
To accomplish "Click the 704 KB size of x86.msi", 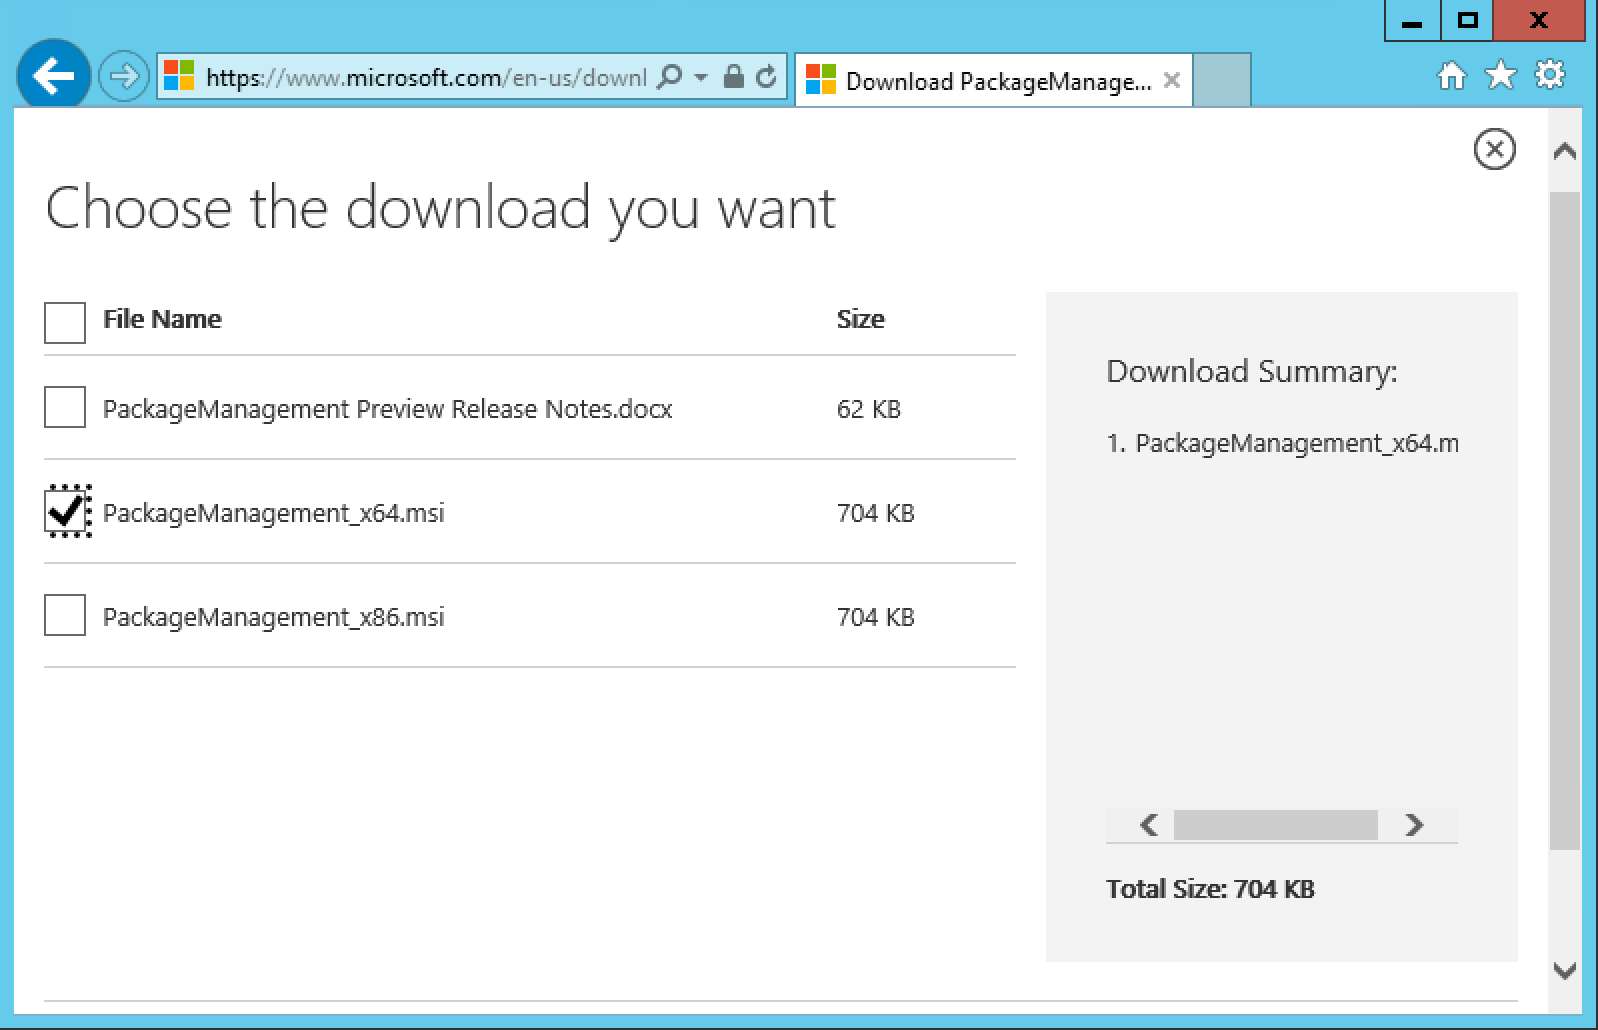I will [x=875, y=617].
